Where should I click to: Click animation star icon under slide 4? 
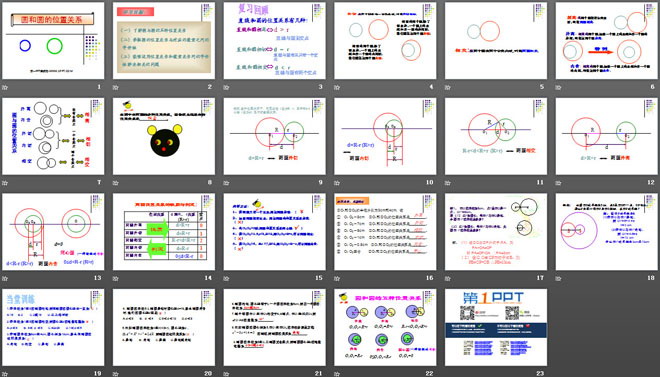coord(337,88)
